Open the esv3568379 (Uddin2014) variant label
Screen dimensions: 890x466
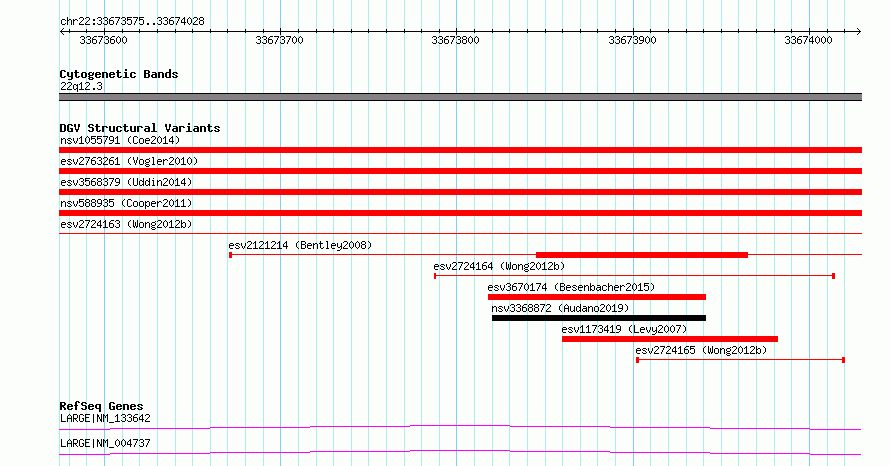click(x=126, y=182)
